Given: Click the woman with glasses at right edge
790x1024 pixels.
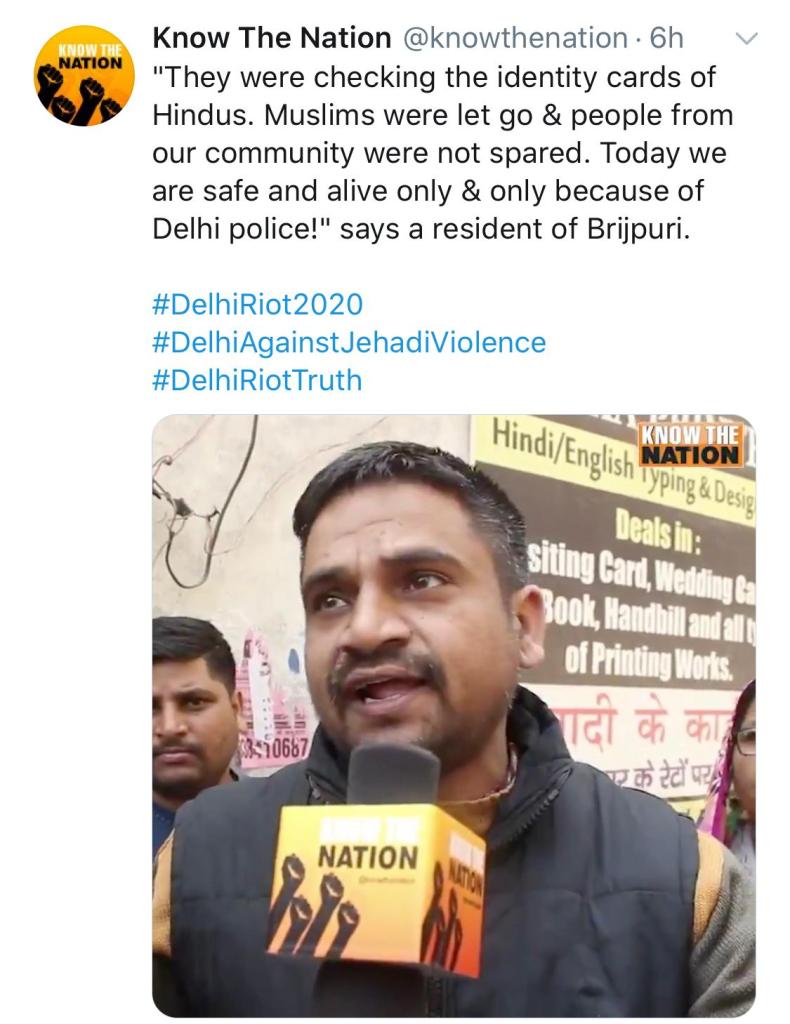Looking at the screenshot, I should pos(733,771).
